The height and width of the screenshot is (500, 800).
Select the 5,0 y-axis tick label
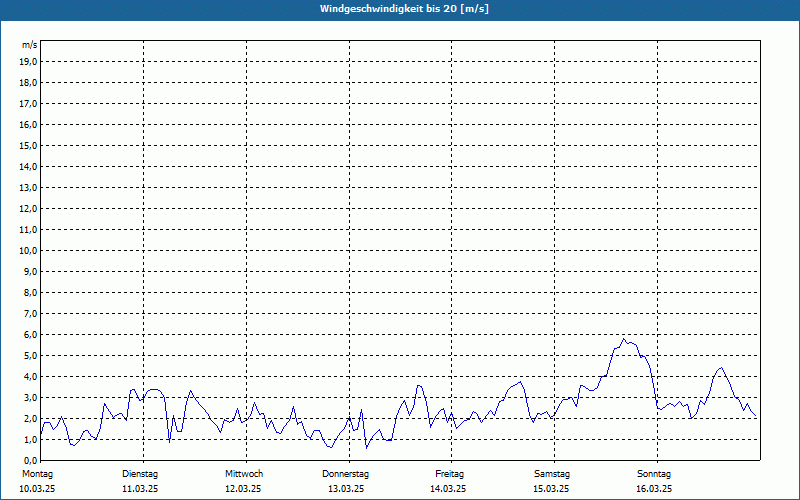29,355
